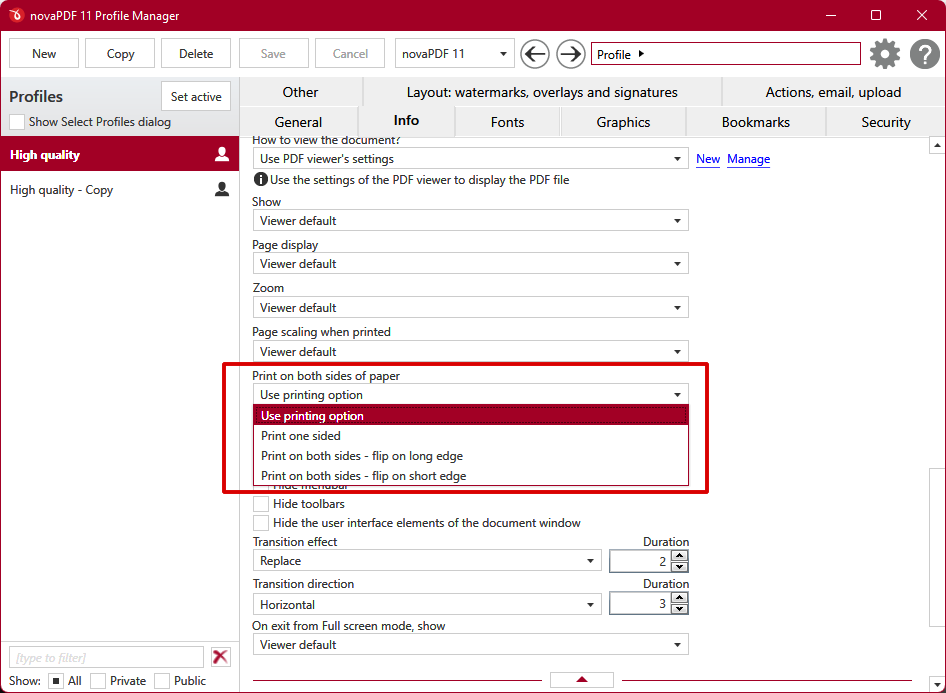This screenshot has height=693, width=946.
Task: Switch to the Info tab
Action: (406, 121)
